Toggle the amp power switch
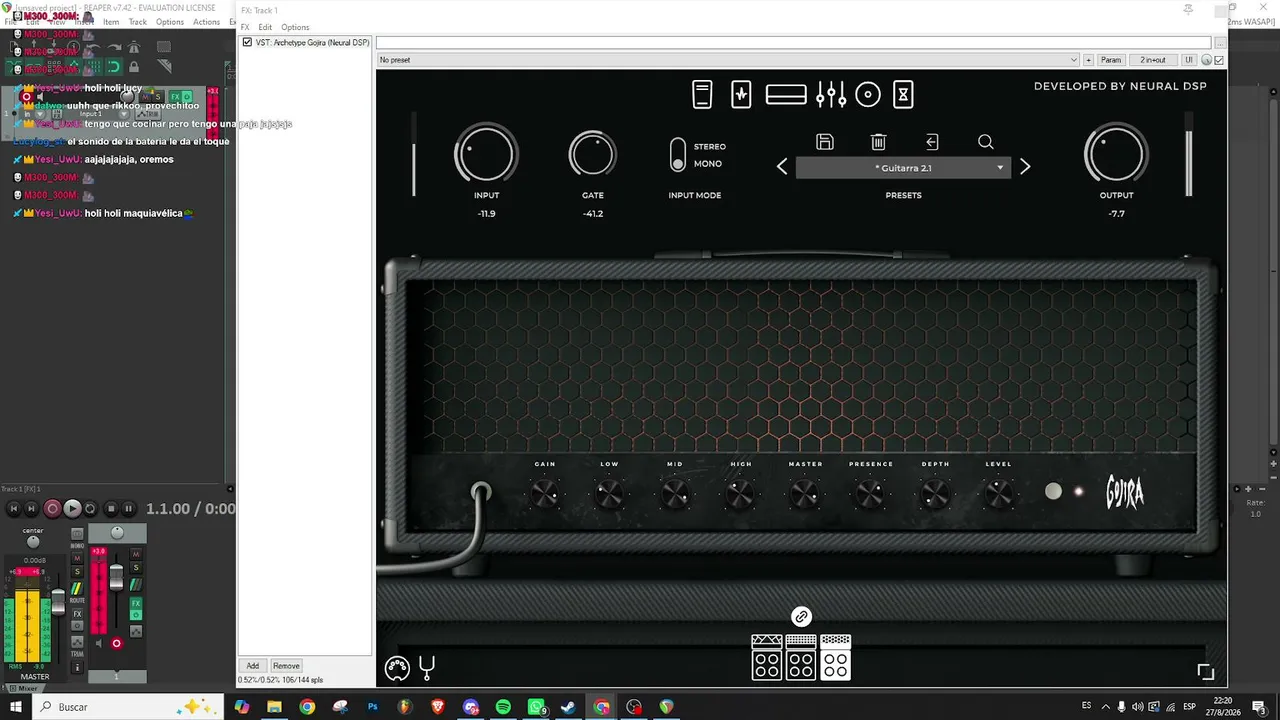1280x720 pixels. coord(1053,491)
